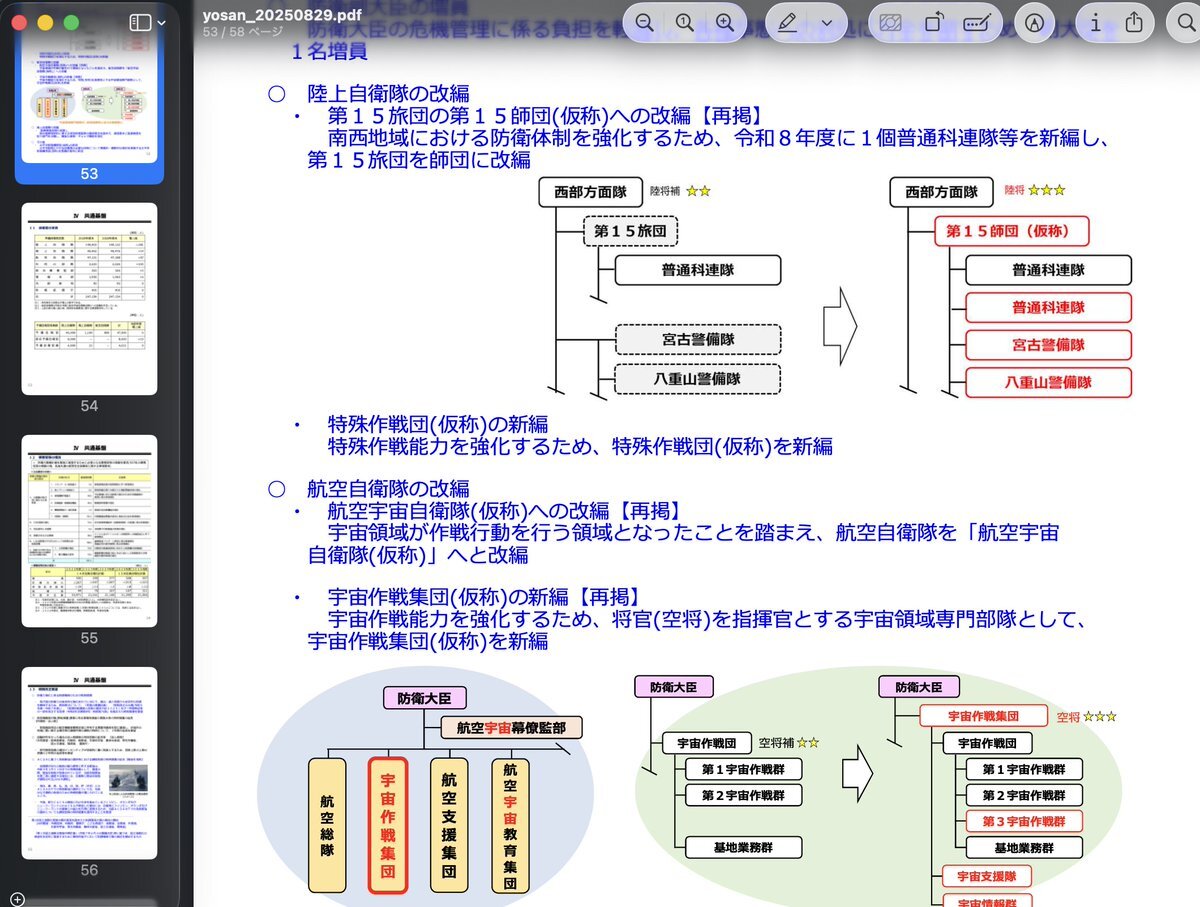Toggle the Markup toolbar pen-circle icon
Image resolution: width=1200 pixels, height=907 pixels.
[1034, 22]
